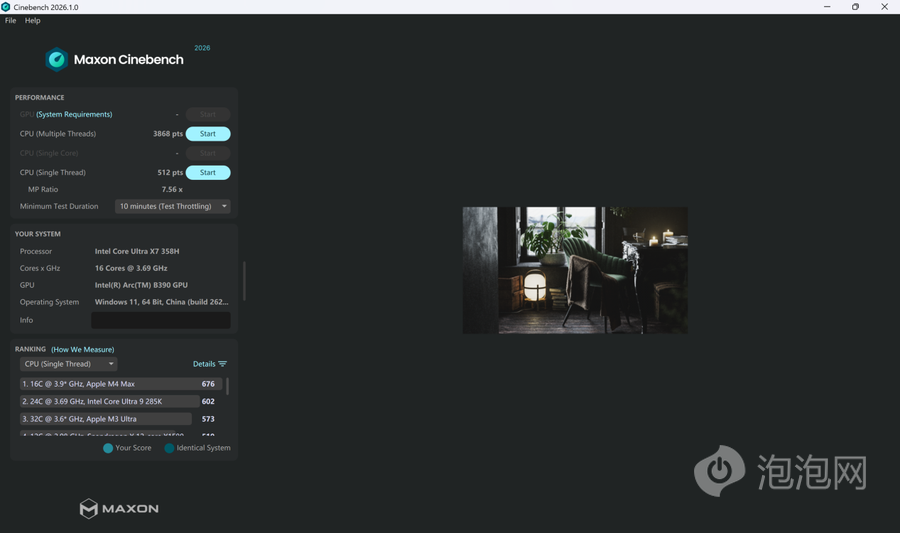The height and width of the screenshot is (533, 900).
Task: Click the Your Score legend circle
Action: pyautogui.click(x=108, y=448)
